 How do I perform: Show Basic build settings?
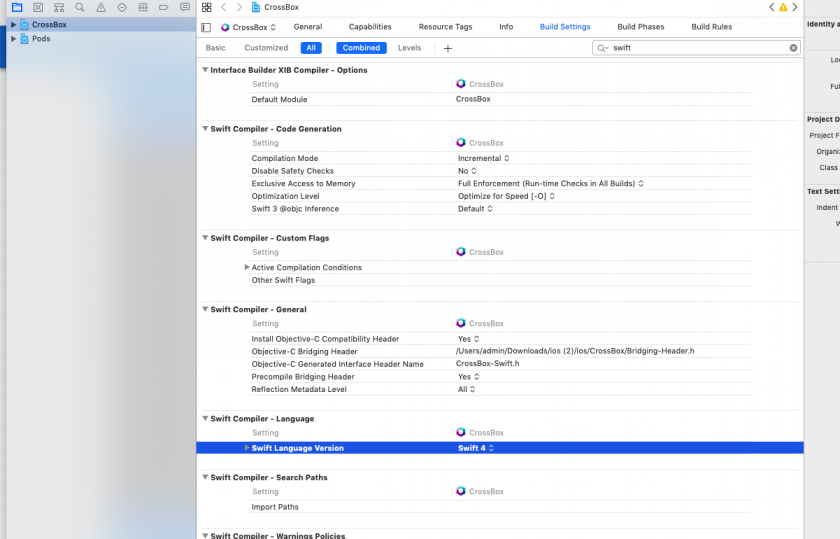(x=215, y=48)
